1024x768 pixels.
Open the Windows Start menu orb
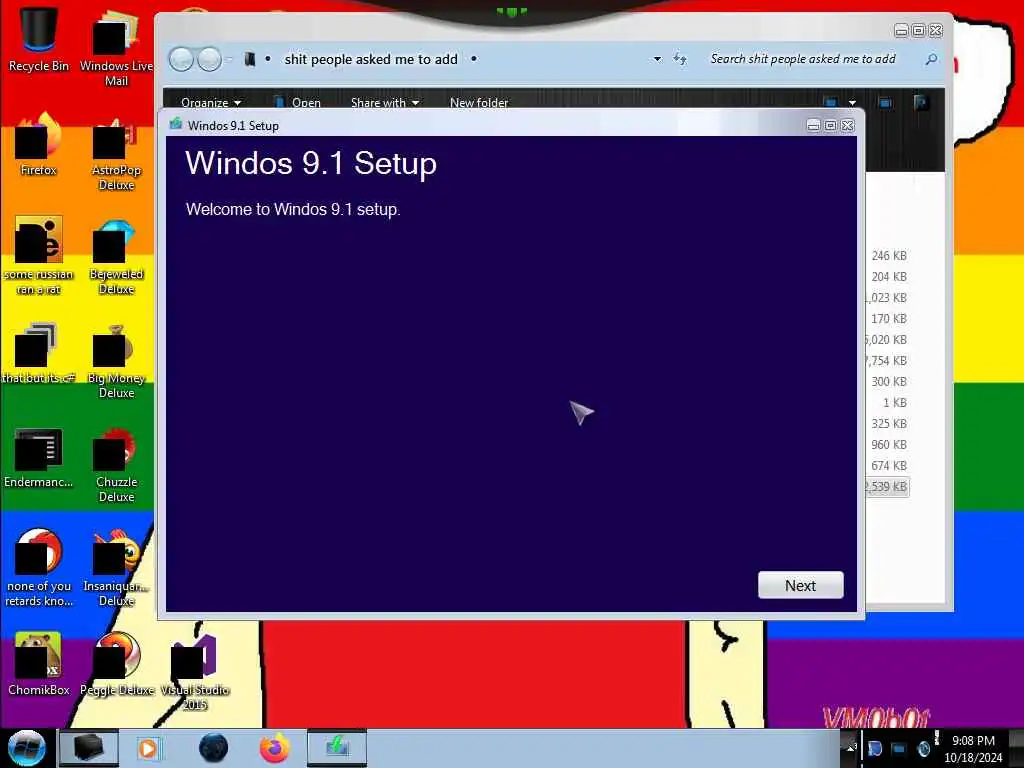tap(26, 748)
